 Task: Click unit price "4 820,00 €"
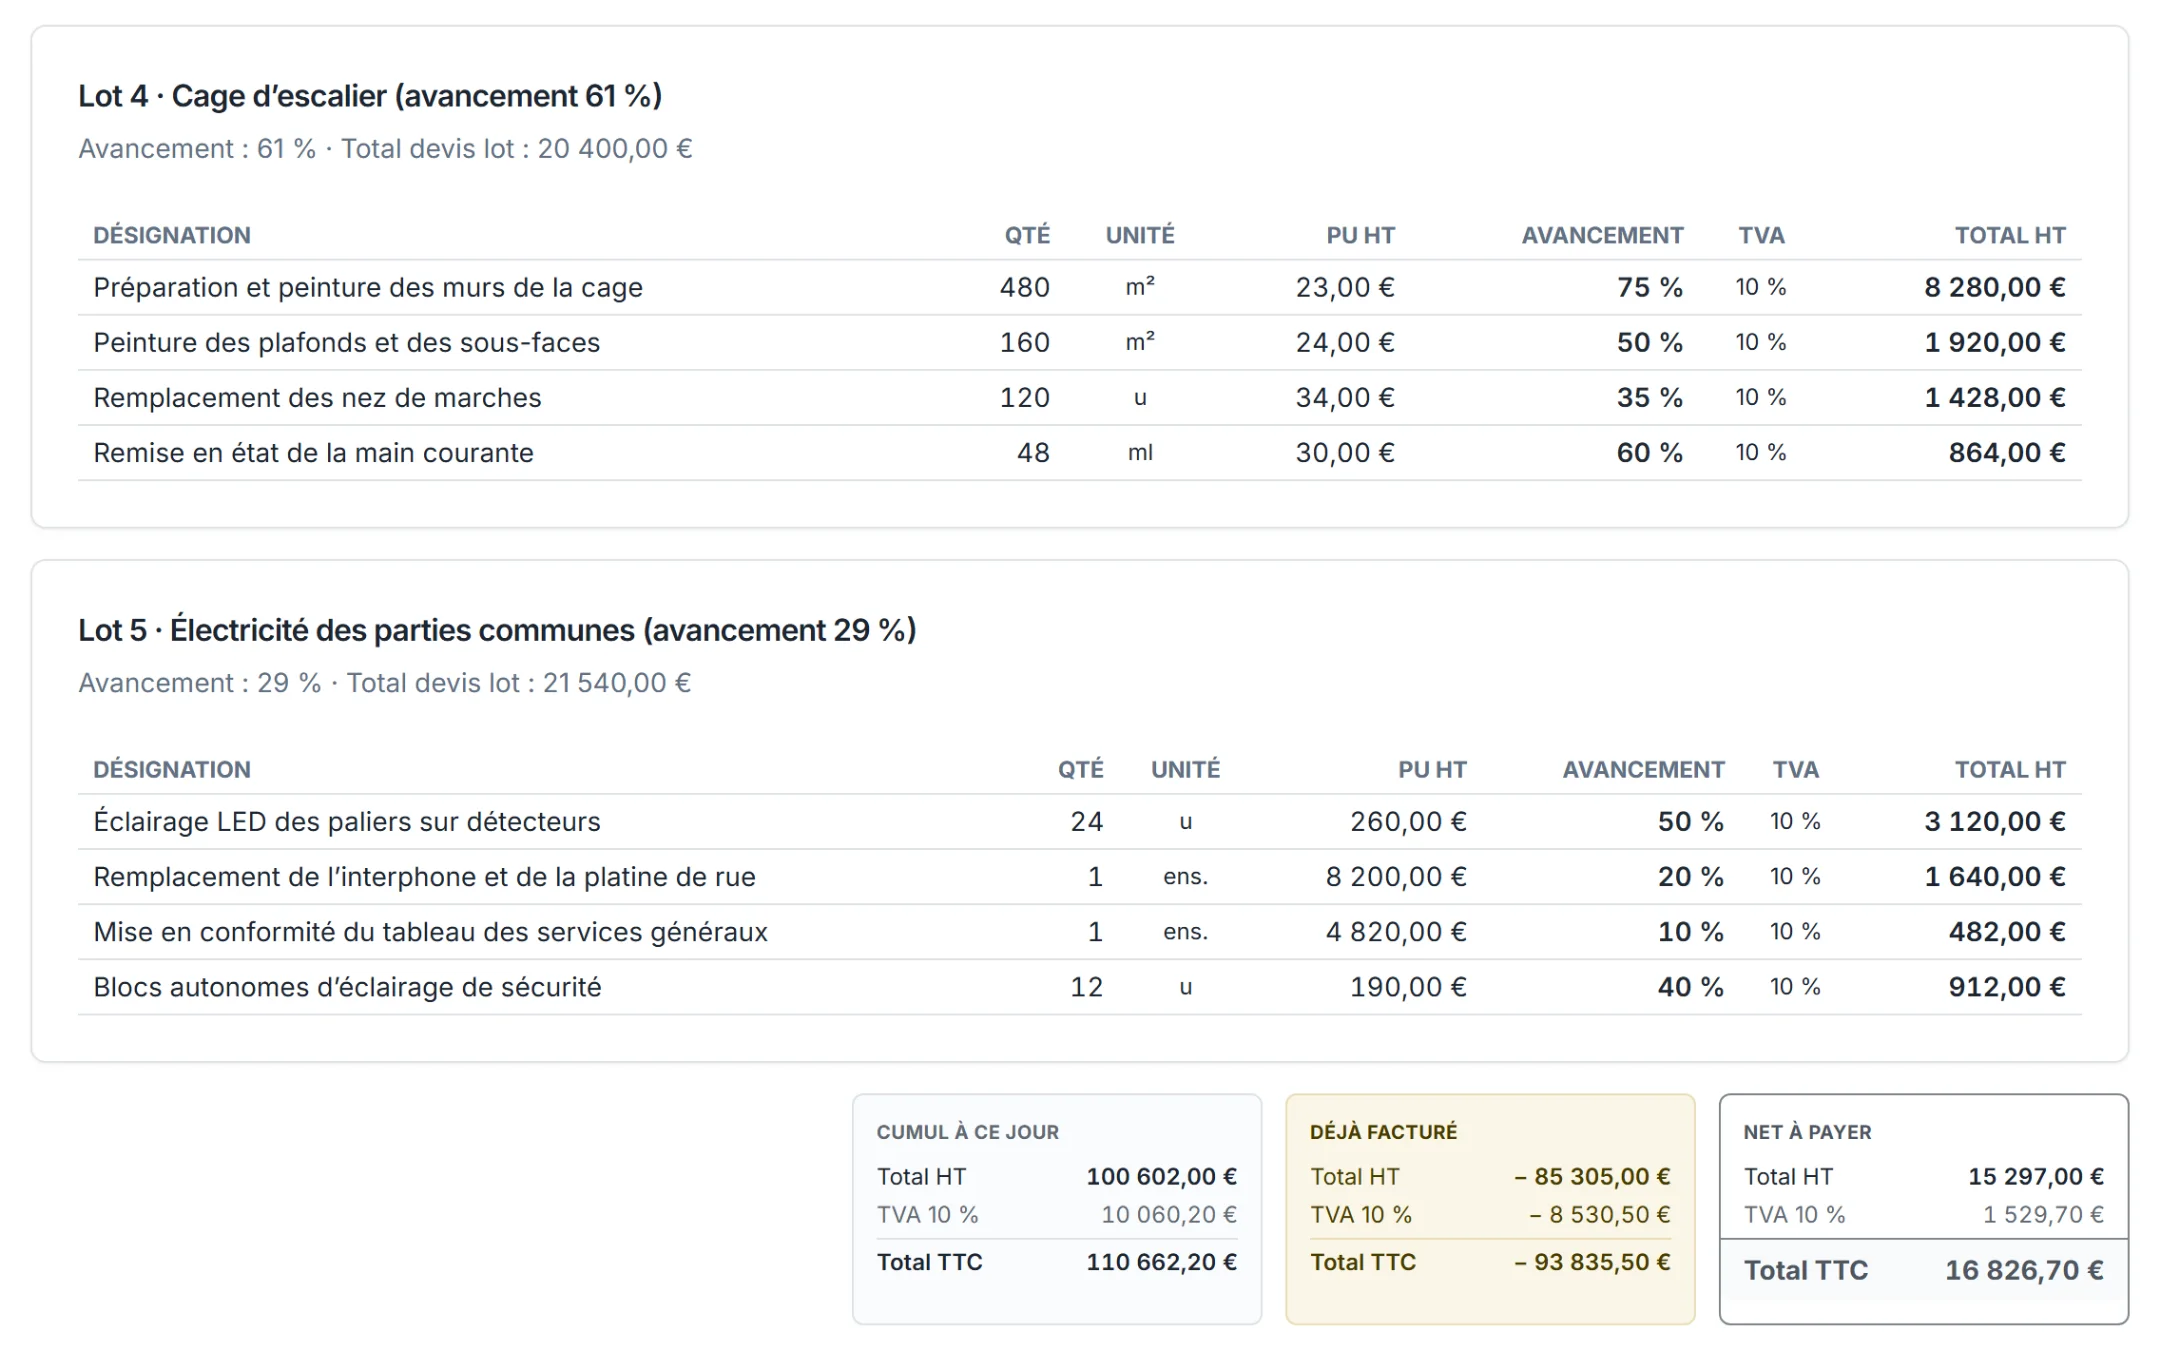[1396, 932]
